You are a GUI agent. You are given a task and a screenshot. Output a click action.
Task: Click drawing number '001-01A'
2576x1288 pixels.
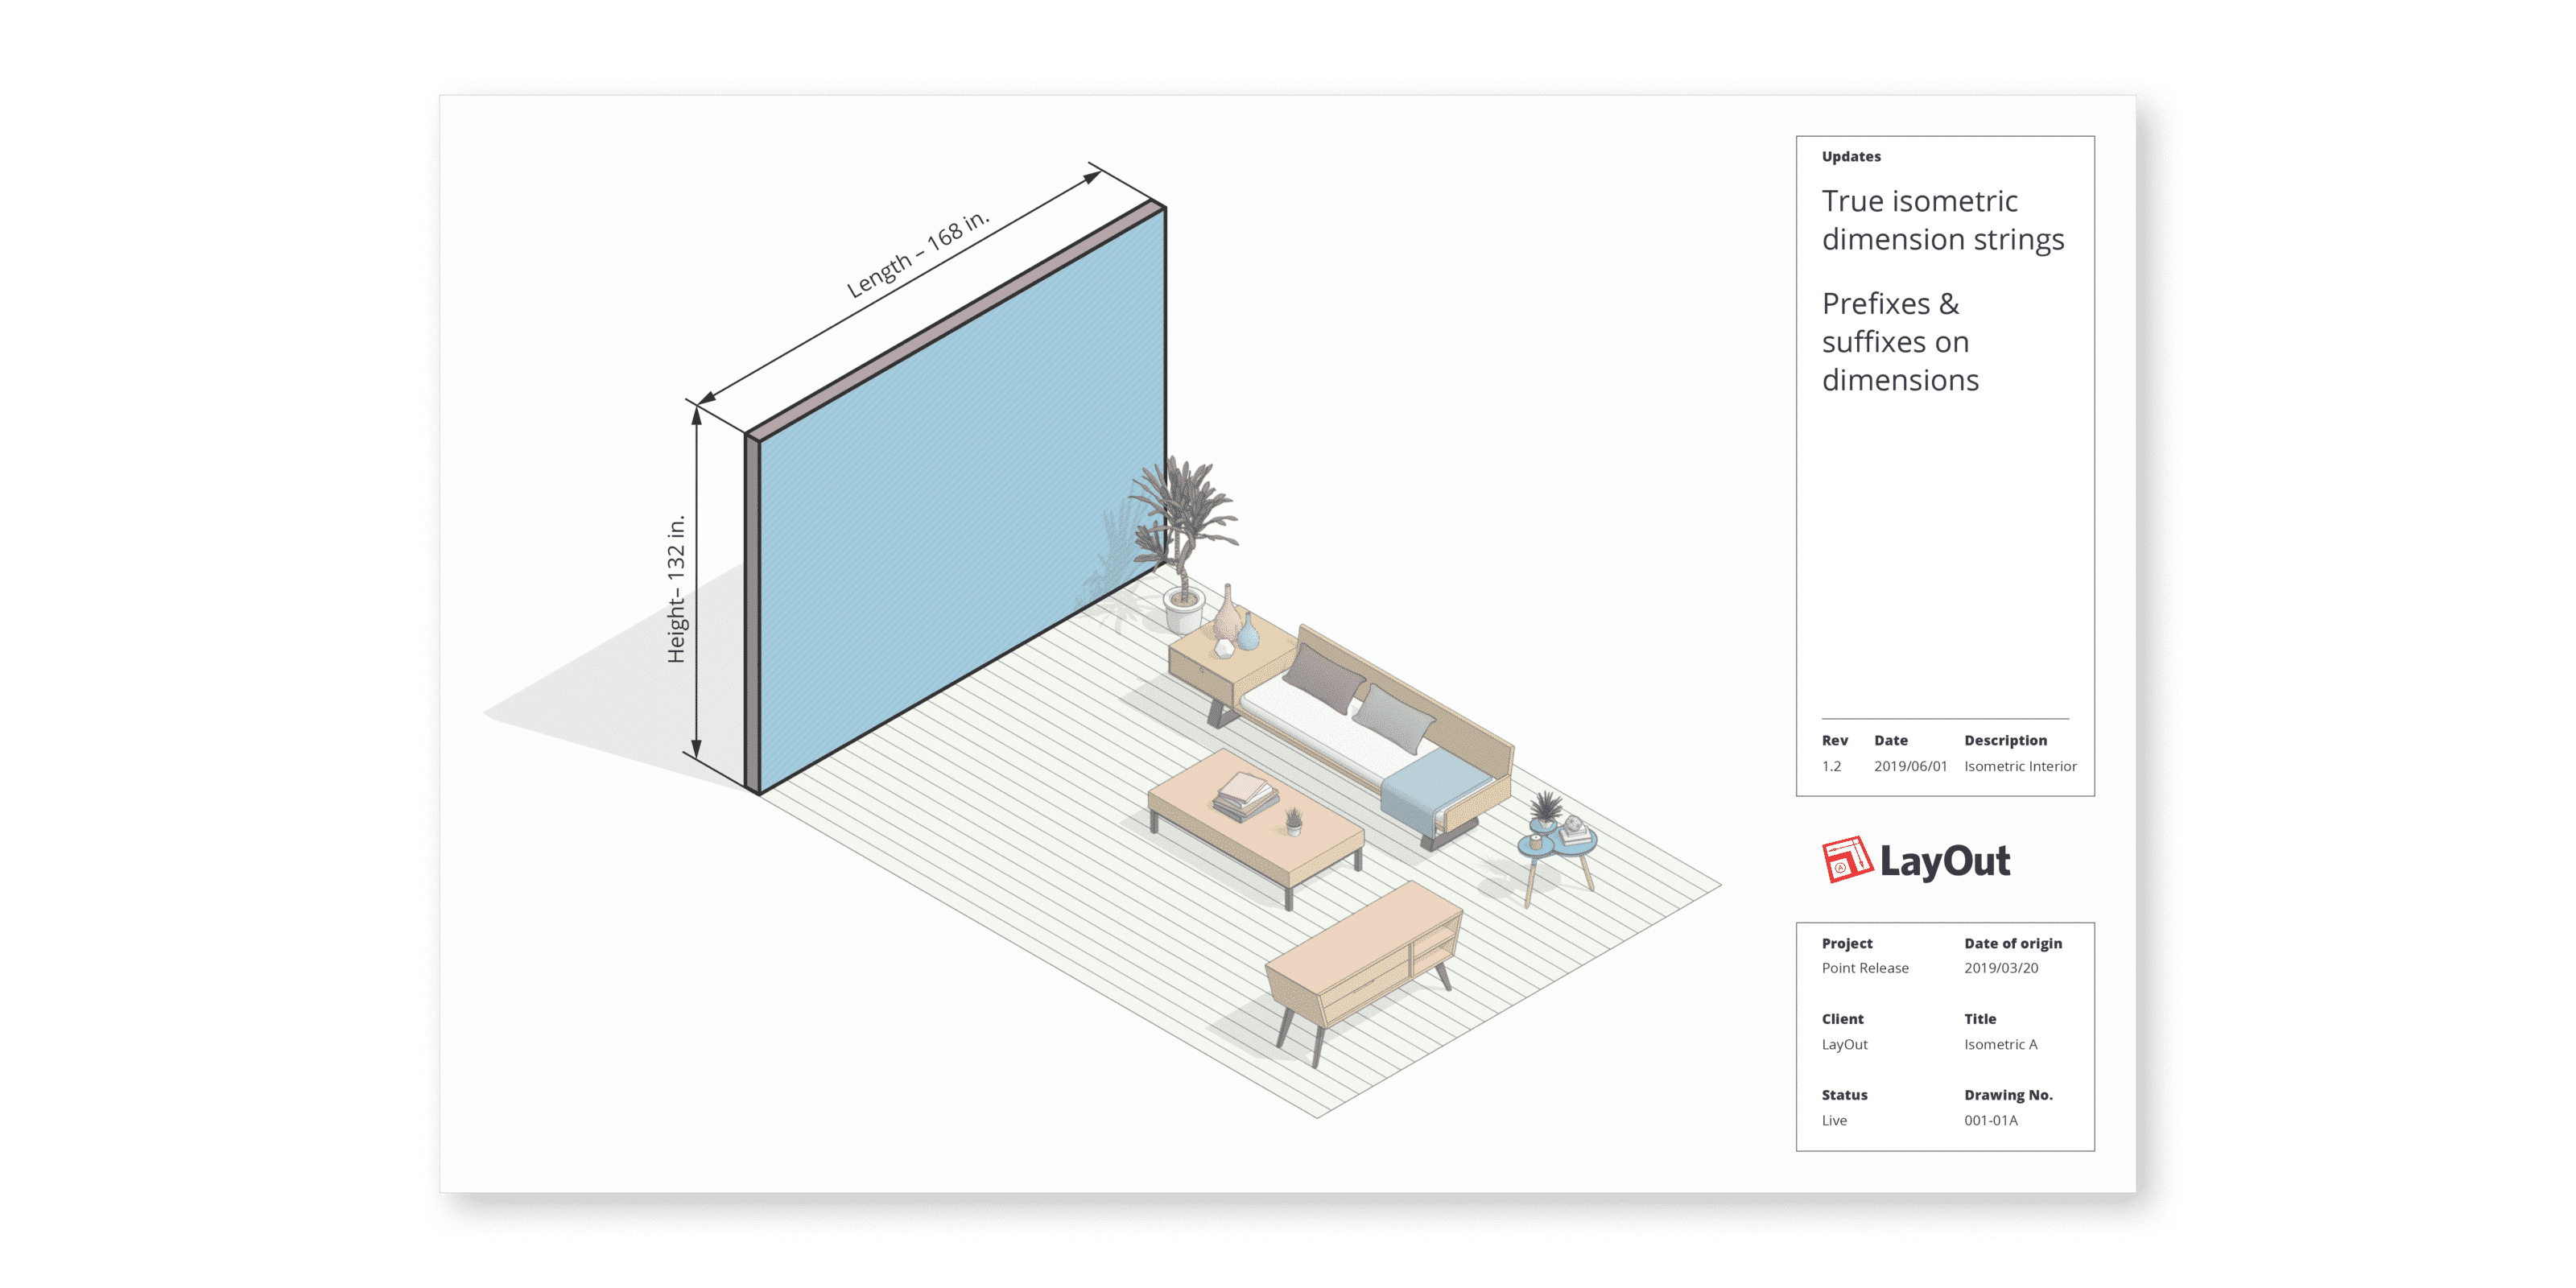(1990, 1121)
